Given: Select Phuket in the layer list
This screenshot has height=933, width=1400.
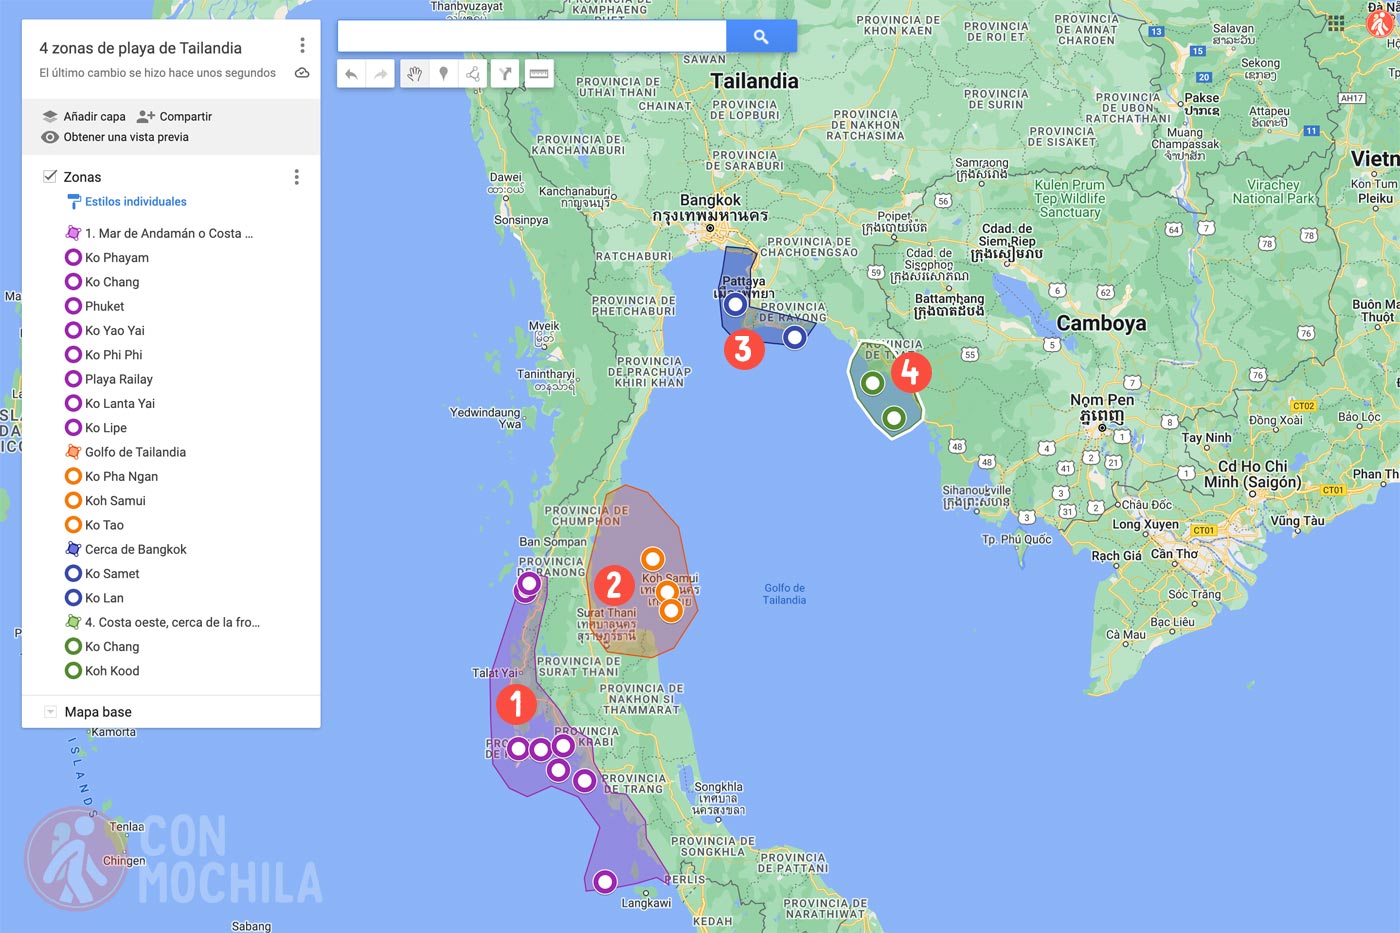Looking at the screenshot, I should tap(104, 306).
